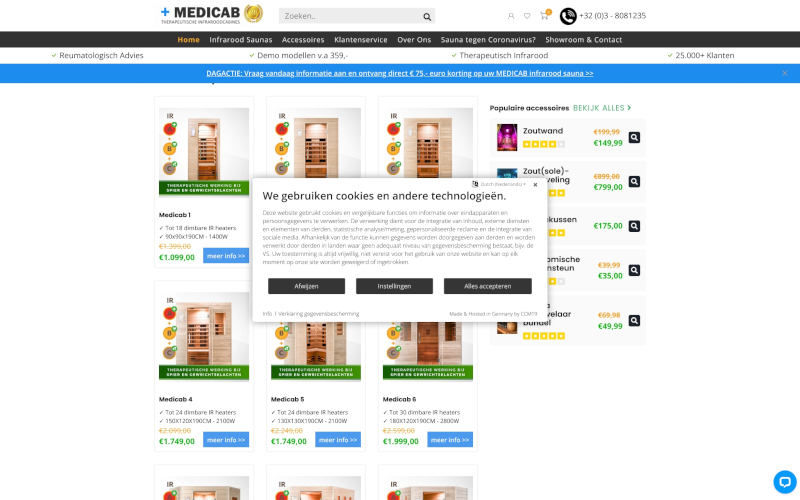Dismiss the blue DAGACTIE banner
The image size is (800, 500).
(785, 73)
